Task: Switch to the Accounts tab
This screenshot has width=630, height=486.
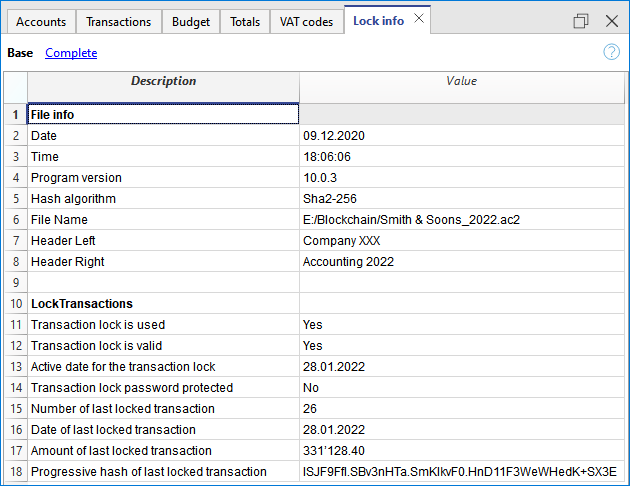Action: point(41,21)
